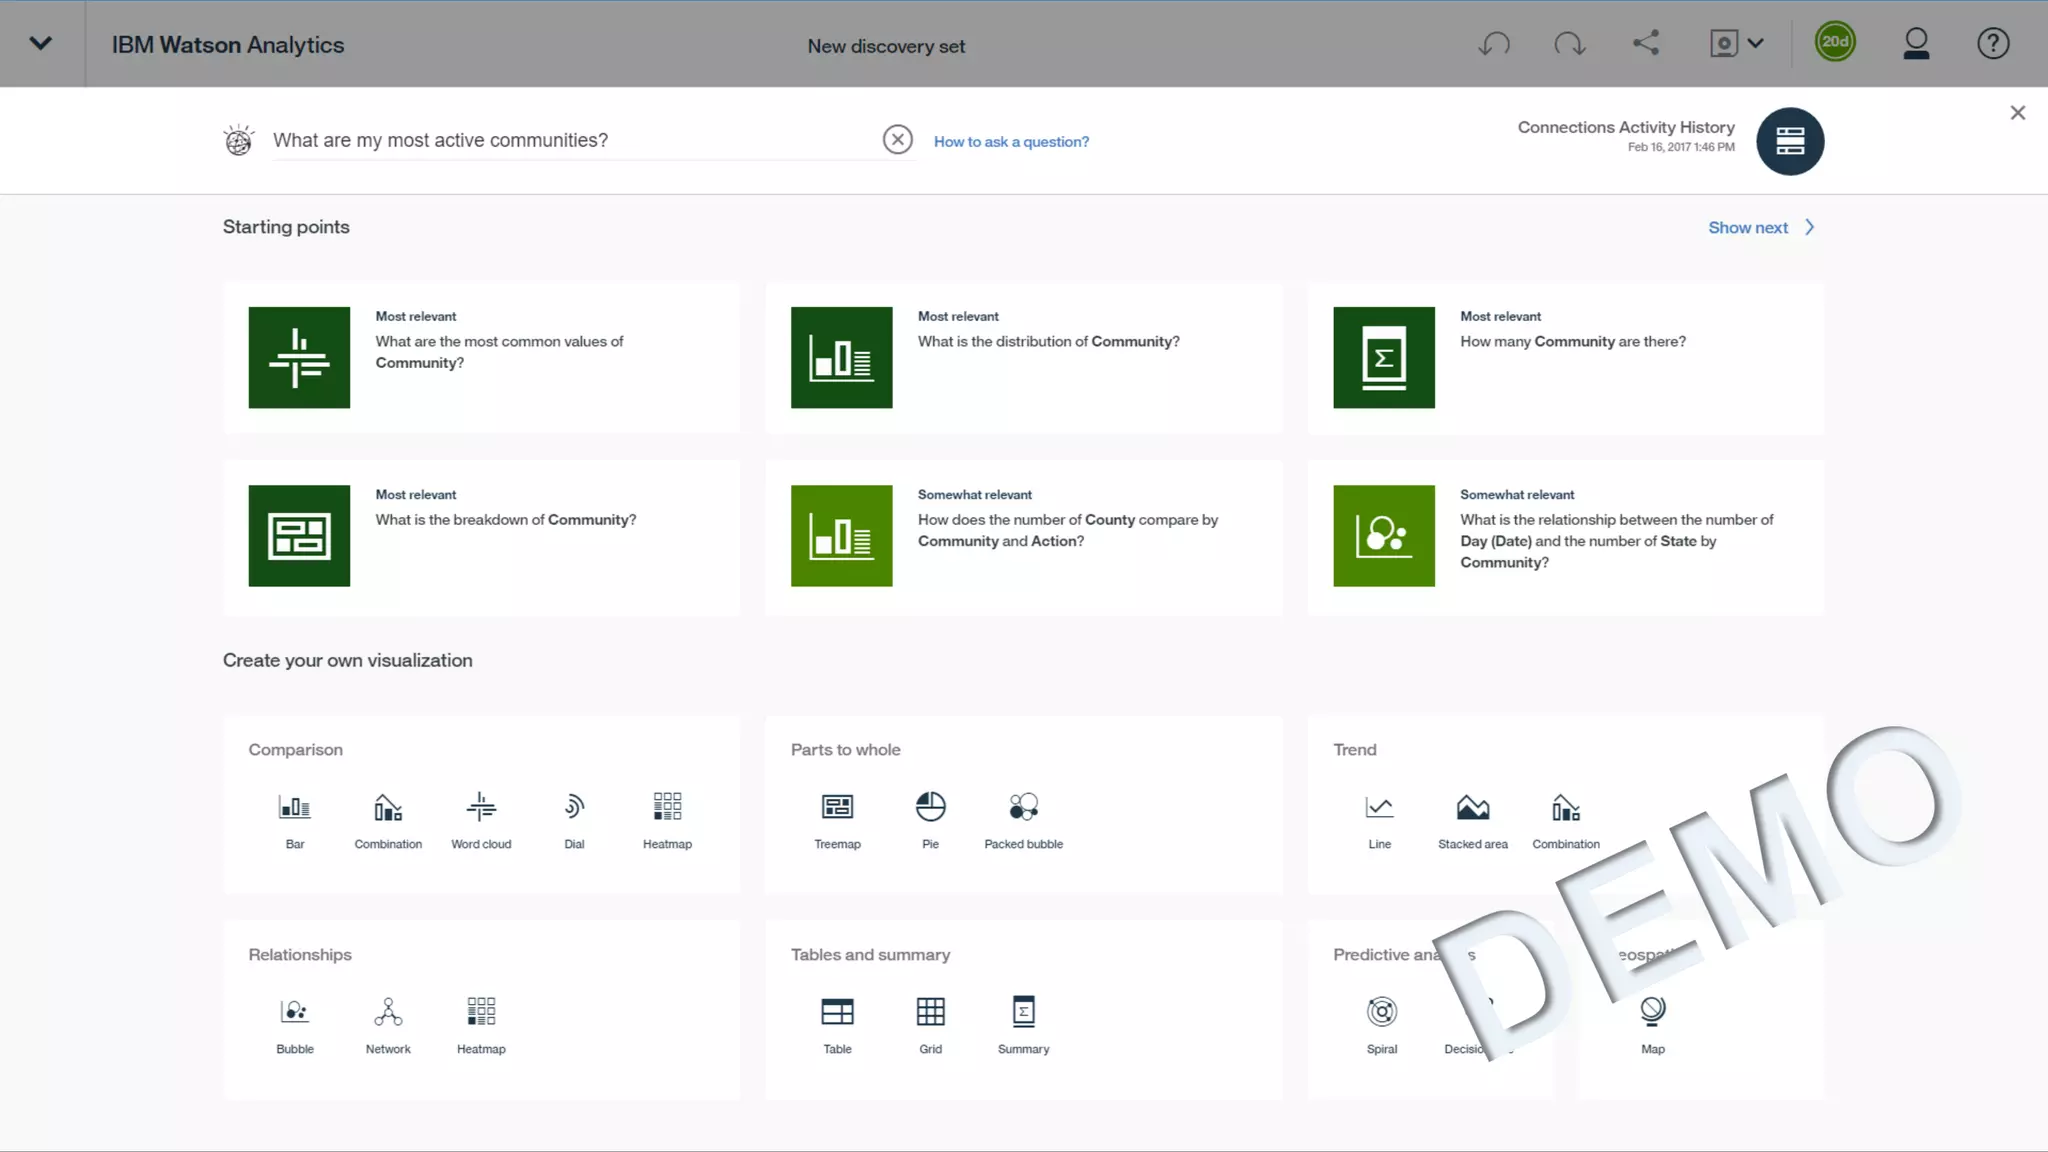
Task: Show next starting points
Action: (x=1760, y=228)
